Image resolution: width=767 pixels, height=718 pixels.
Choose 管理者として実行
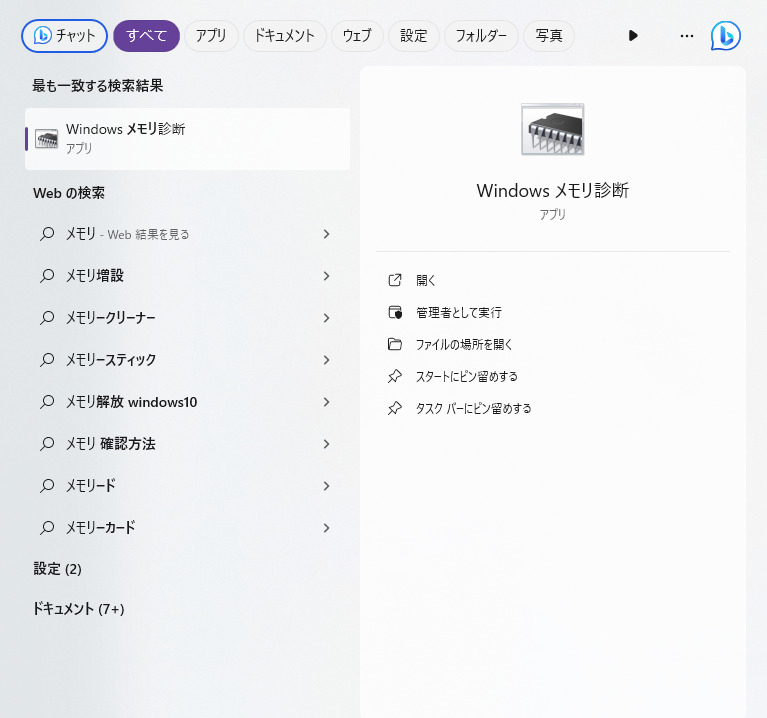(x=459, y=312)
